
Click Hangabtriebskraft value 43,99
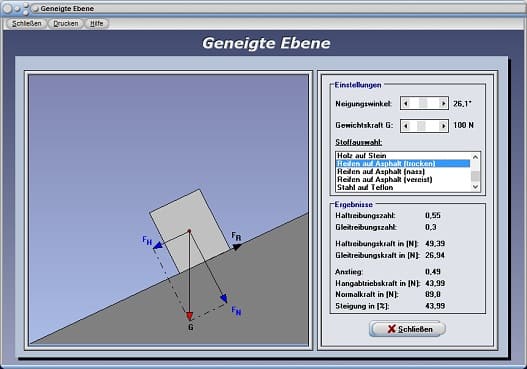[x=435, y=283]
